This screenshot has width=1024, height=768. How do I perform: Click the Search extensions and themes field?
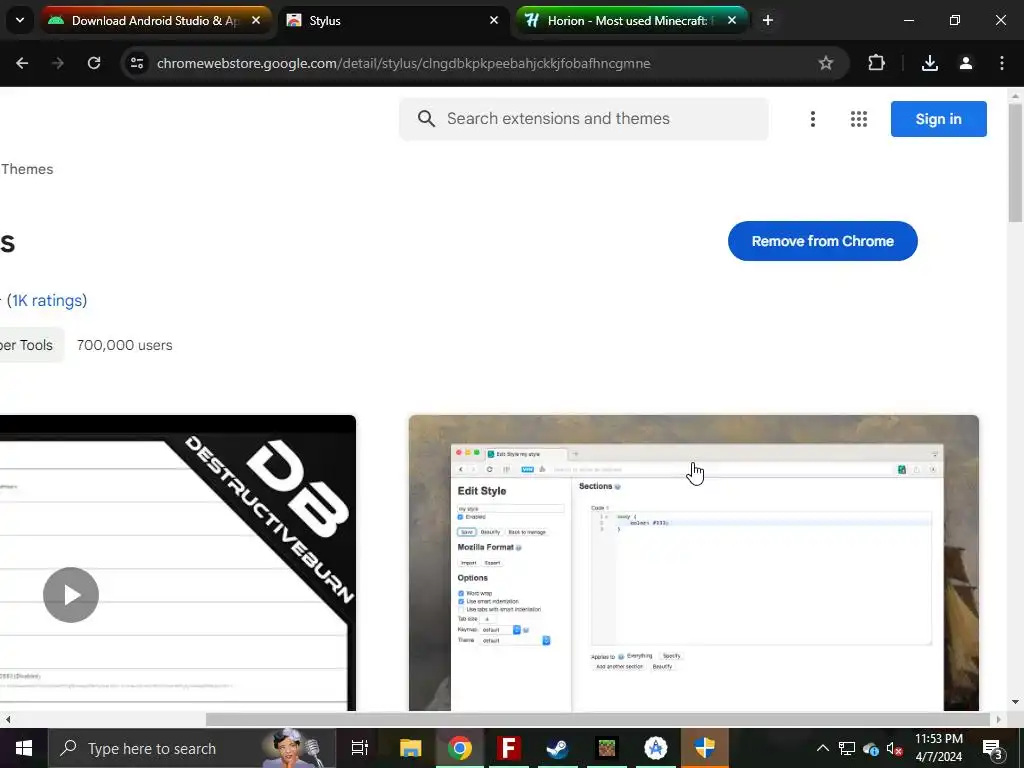tap(584, 119)
